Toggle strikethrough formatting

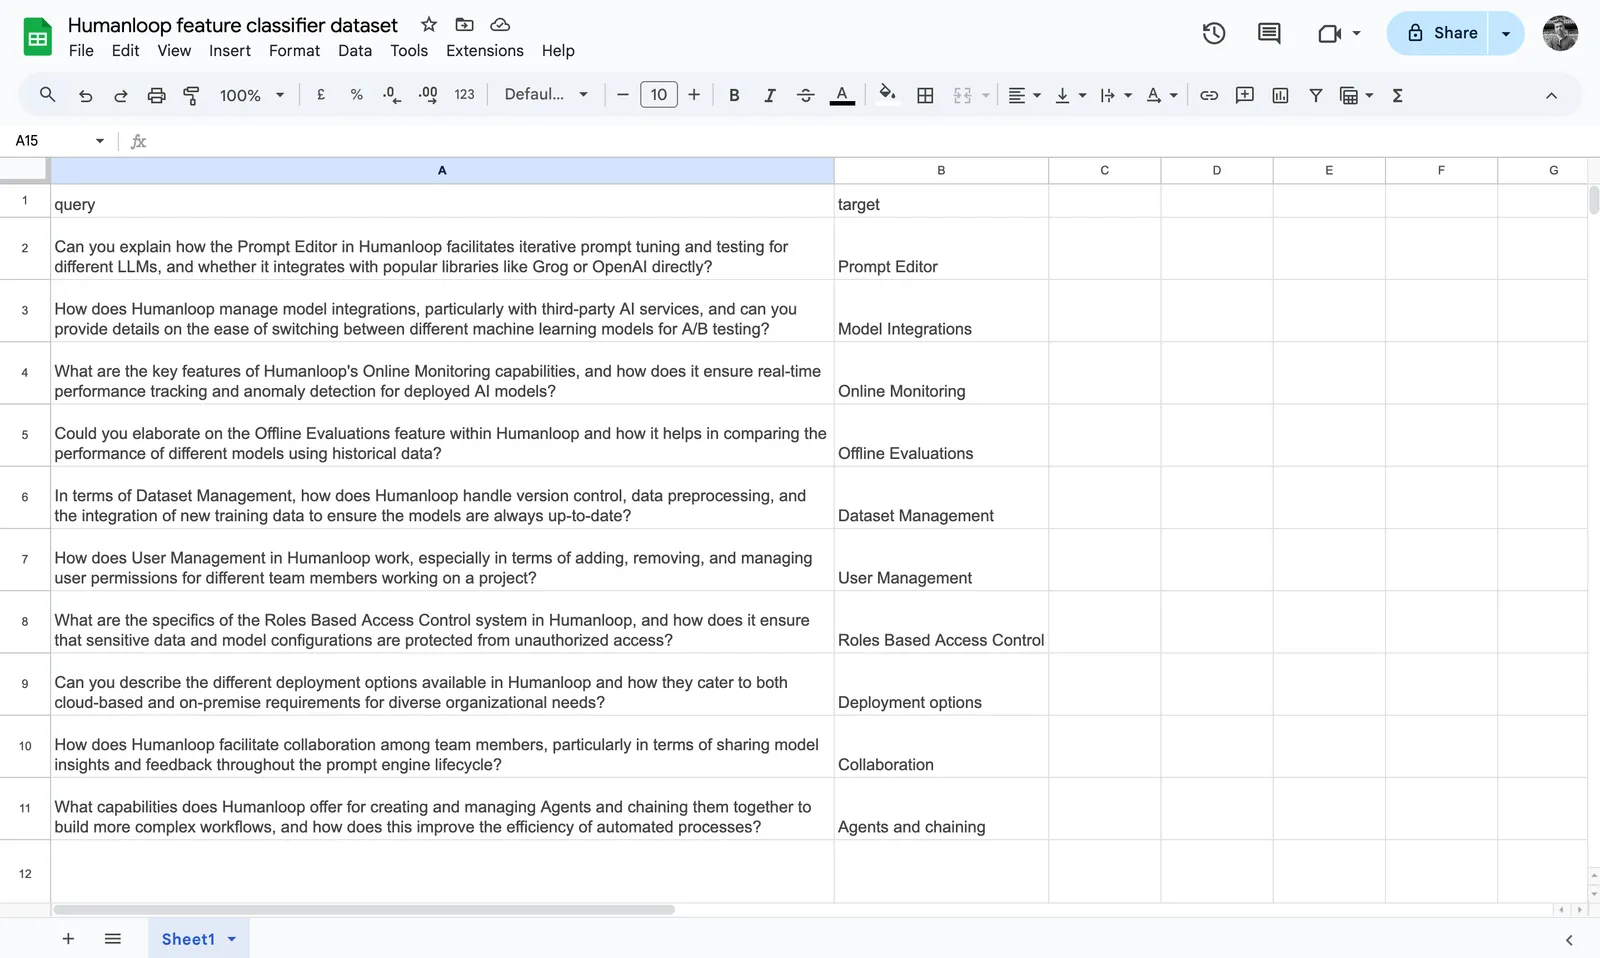(x=805, y=95)
